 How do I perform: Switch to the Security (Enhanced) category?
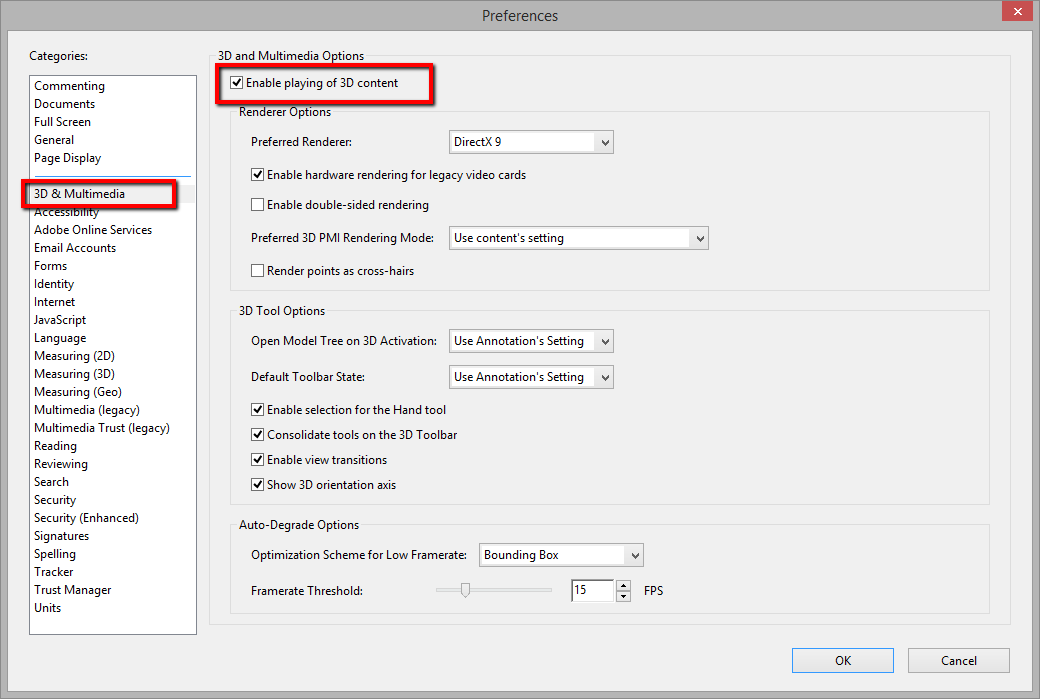(86, 517)
